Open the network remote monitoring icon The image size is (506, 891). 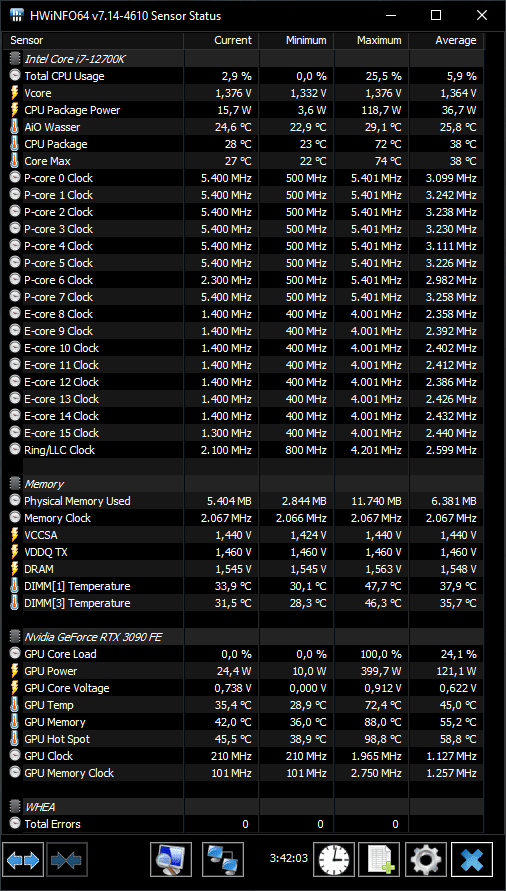pyautogui.click(x=223, y=859)
